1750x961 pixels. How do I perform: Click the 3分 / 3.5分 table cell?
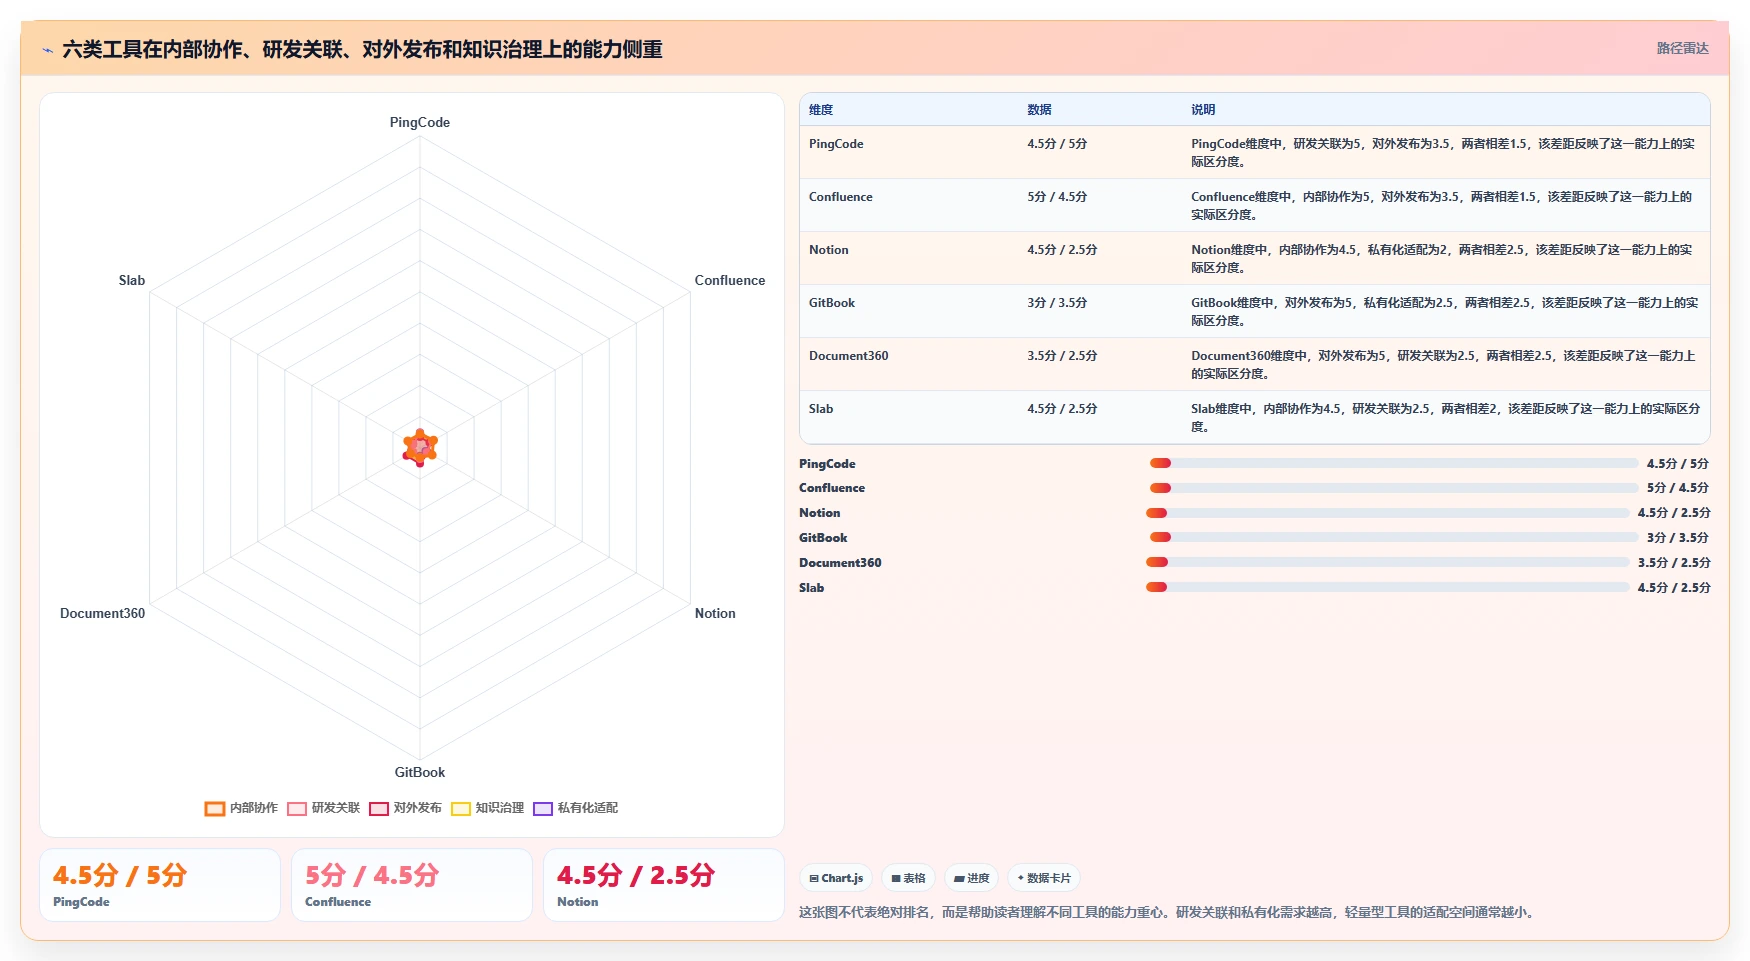point(1057,303)
